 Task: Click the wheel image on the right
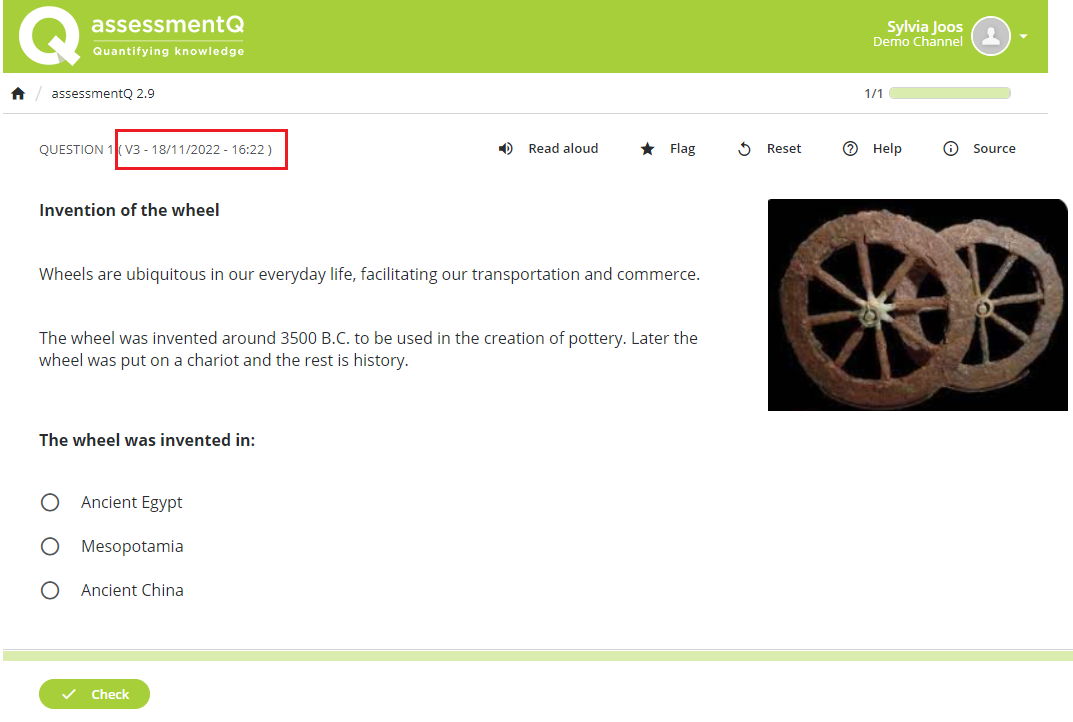[x=917, y=304]
